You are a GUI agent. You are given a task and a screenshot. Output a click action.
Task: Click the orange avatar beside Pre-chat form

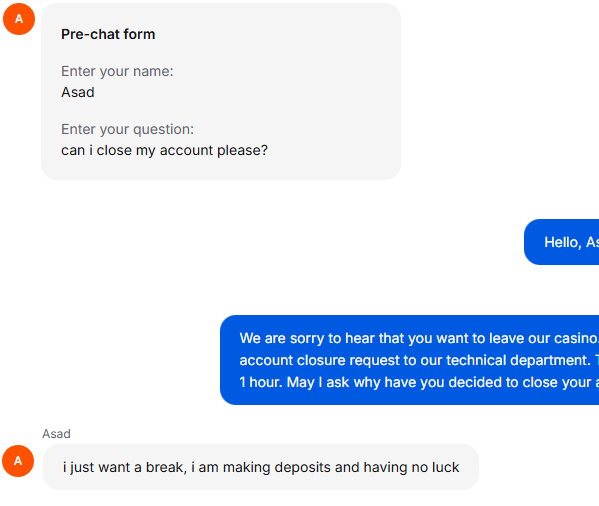point(19,19)
